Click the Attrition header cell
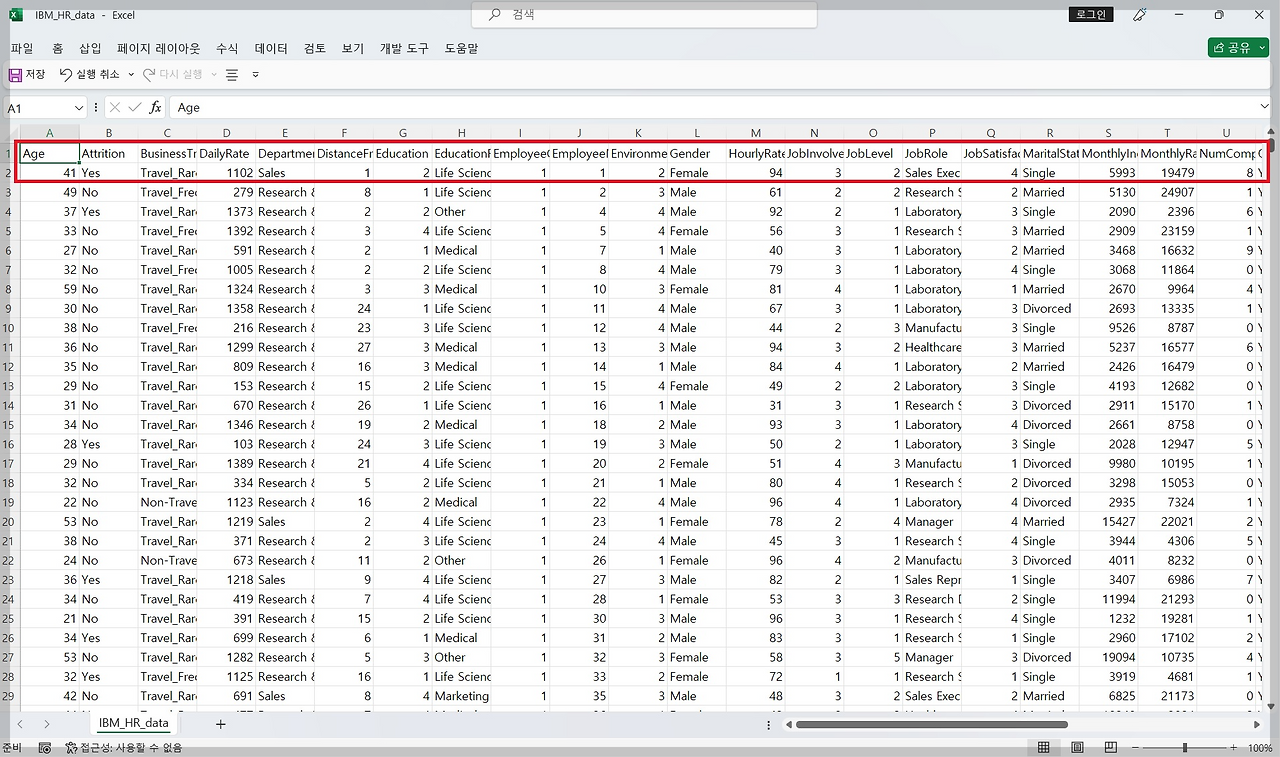The width and height of the screenshot is (1280, 757). click(x=108, y=154)
